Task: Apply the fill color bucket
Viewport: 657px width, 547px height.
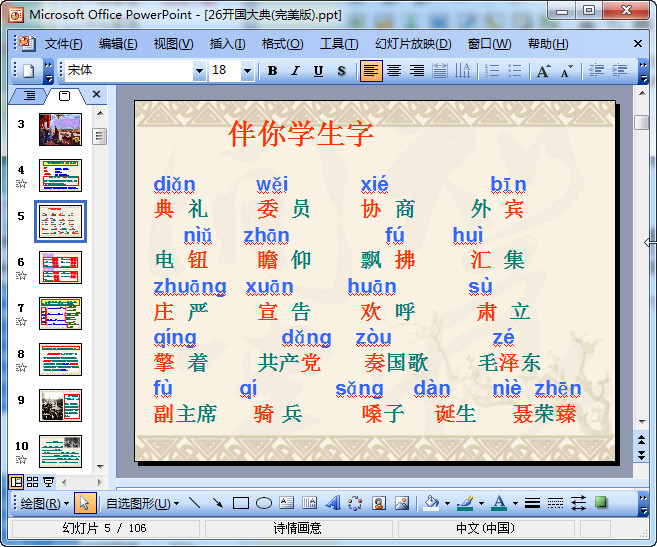Action: (x=432, y=503)
